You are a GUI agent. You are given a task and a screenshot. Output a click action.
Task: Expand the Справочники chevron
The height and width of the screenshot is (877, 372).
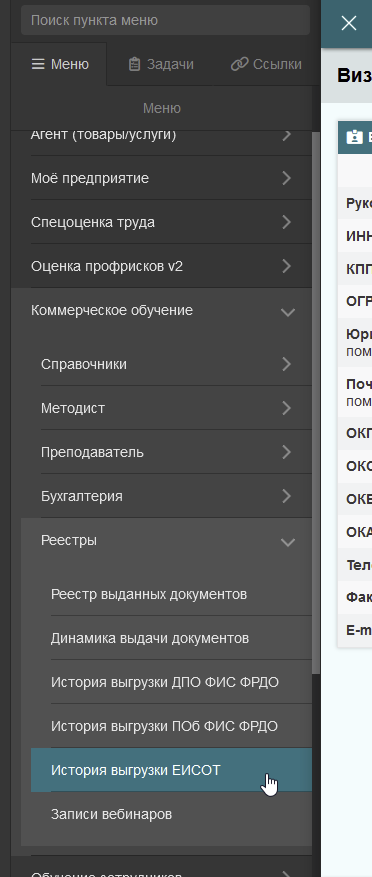(287, 364)
